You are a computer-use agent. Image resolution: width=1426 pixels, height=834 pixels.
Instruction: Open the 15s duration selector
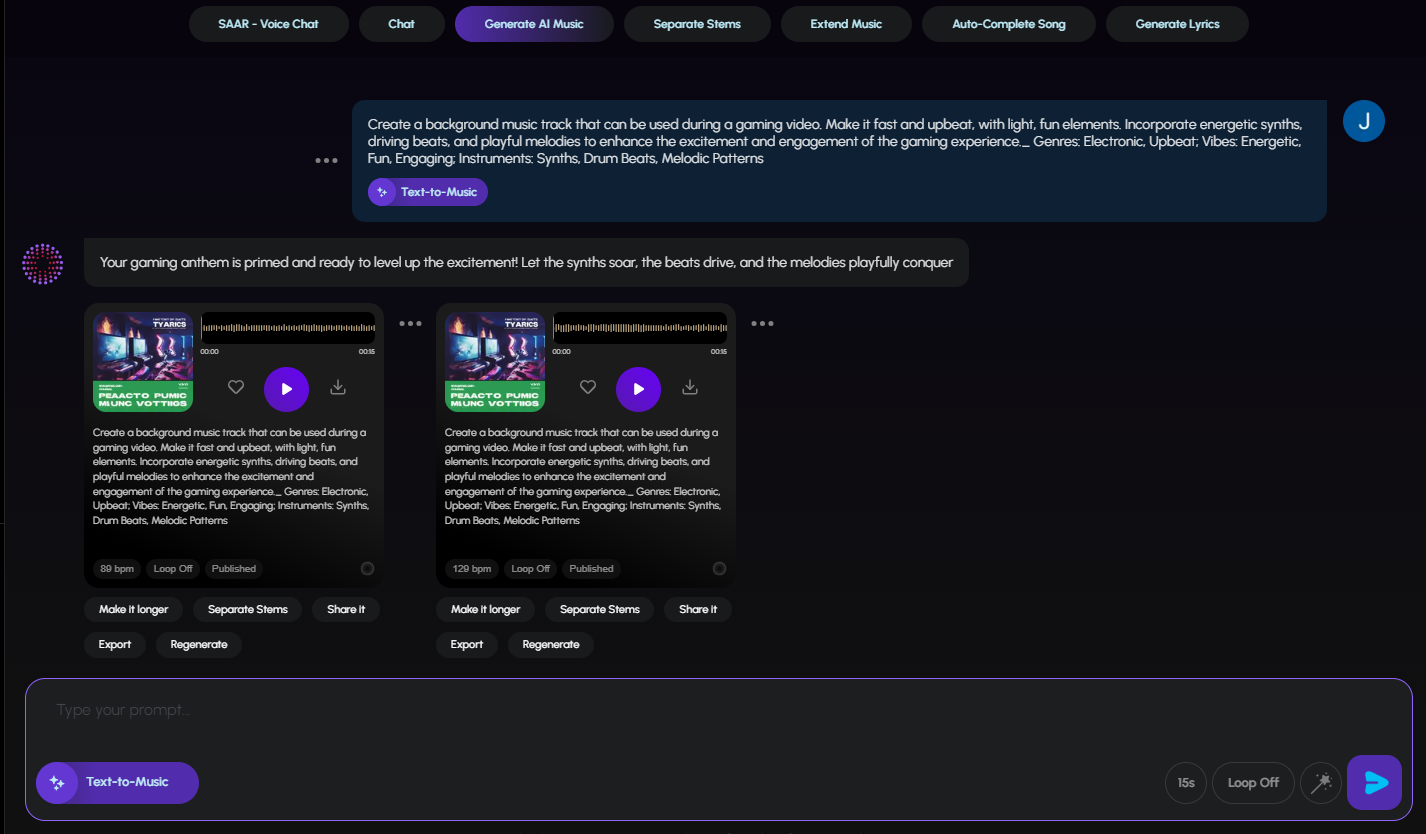[x=1186, y=783]
